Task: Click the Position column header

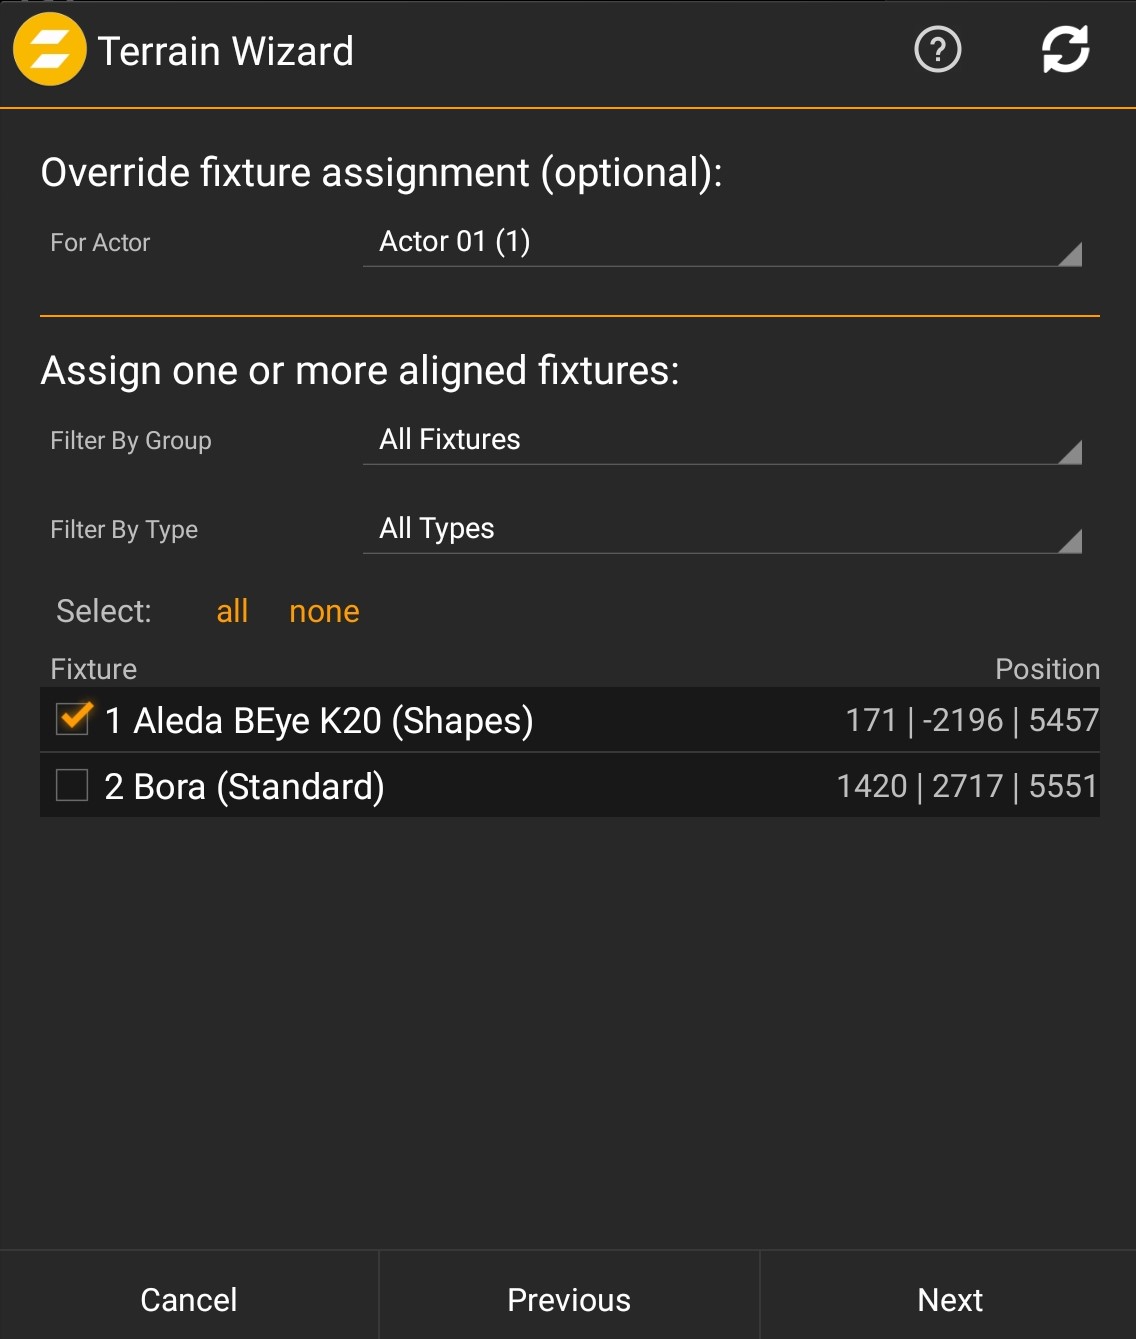Action: point(1047,669)
